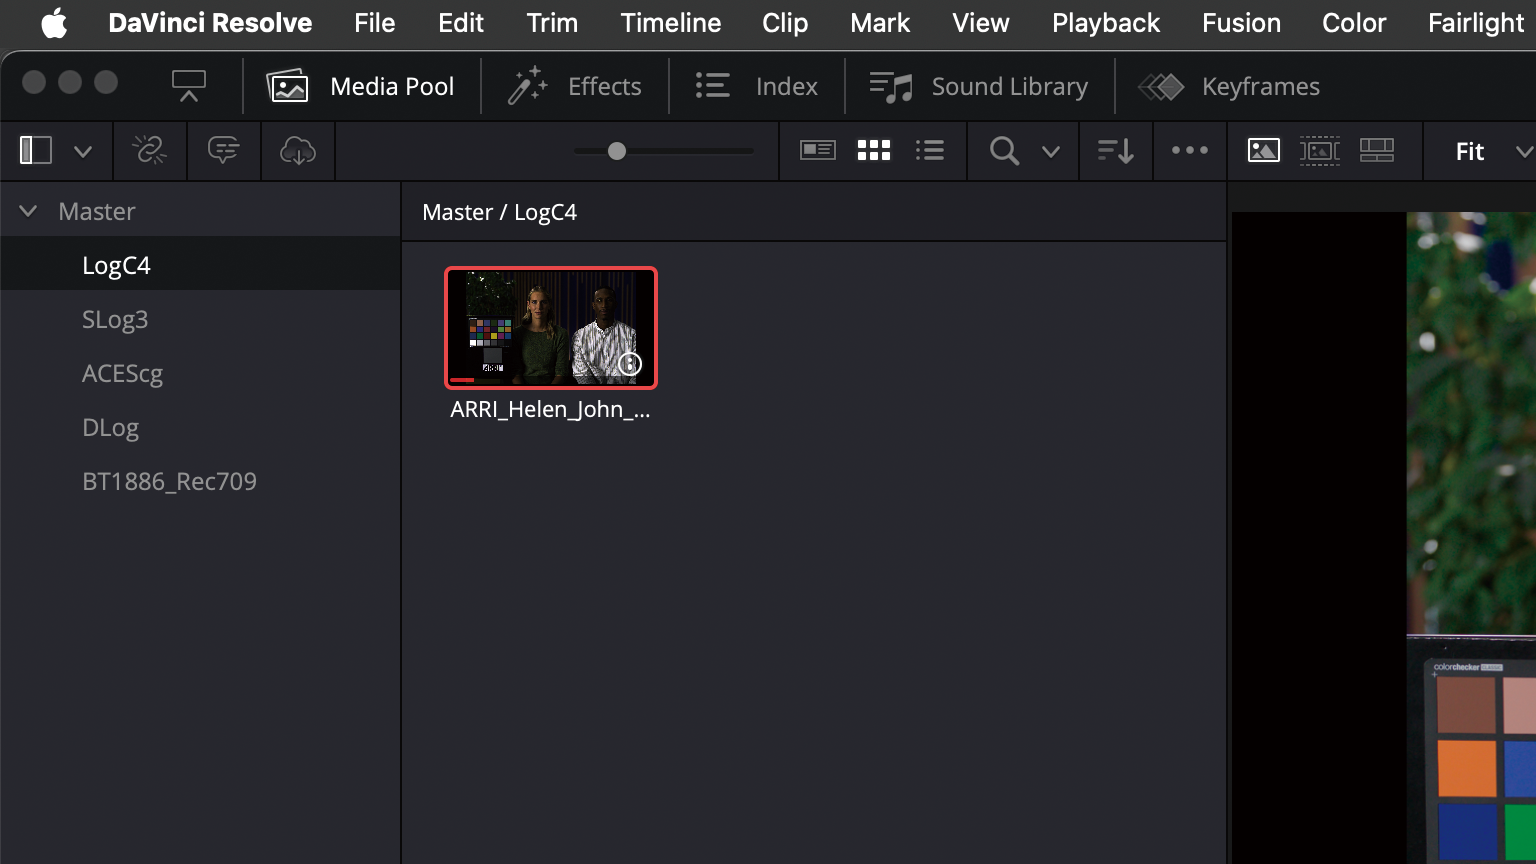Open the Apple menu
Image resolution: width=1536 pixels, height=864 pixels.
54,23
